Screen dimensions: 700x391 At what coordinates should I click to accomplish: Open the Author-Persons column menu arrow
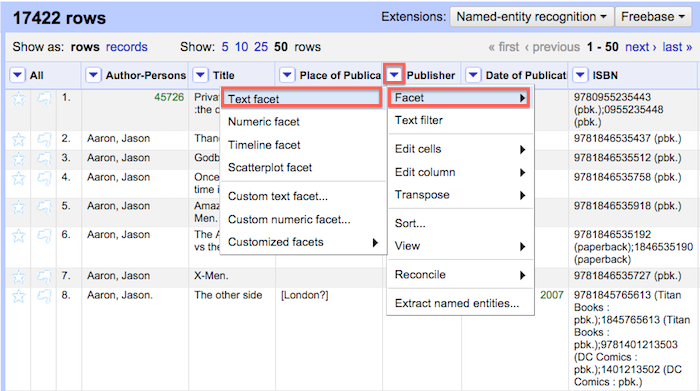[93, 75]
